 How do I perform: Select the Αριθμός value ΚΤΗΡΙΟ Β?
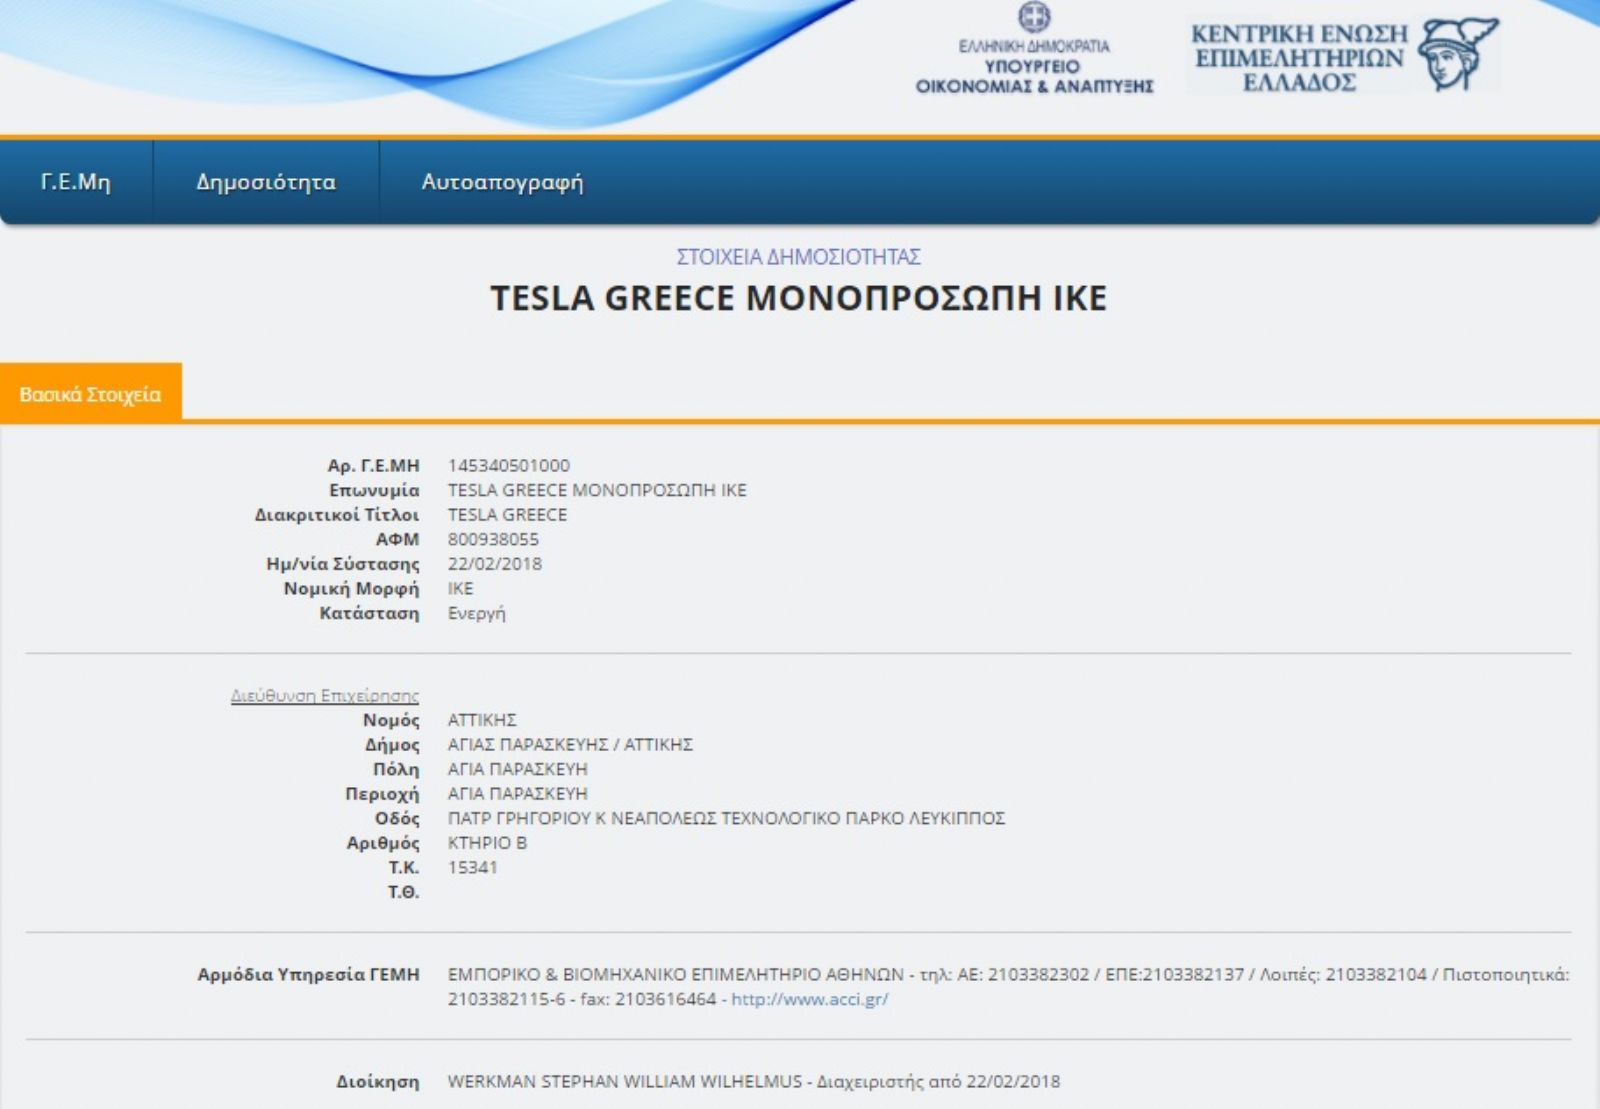pyautogui.click(x=487, y=843)
